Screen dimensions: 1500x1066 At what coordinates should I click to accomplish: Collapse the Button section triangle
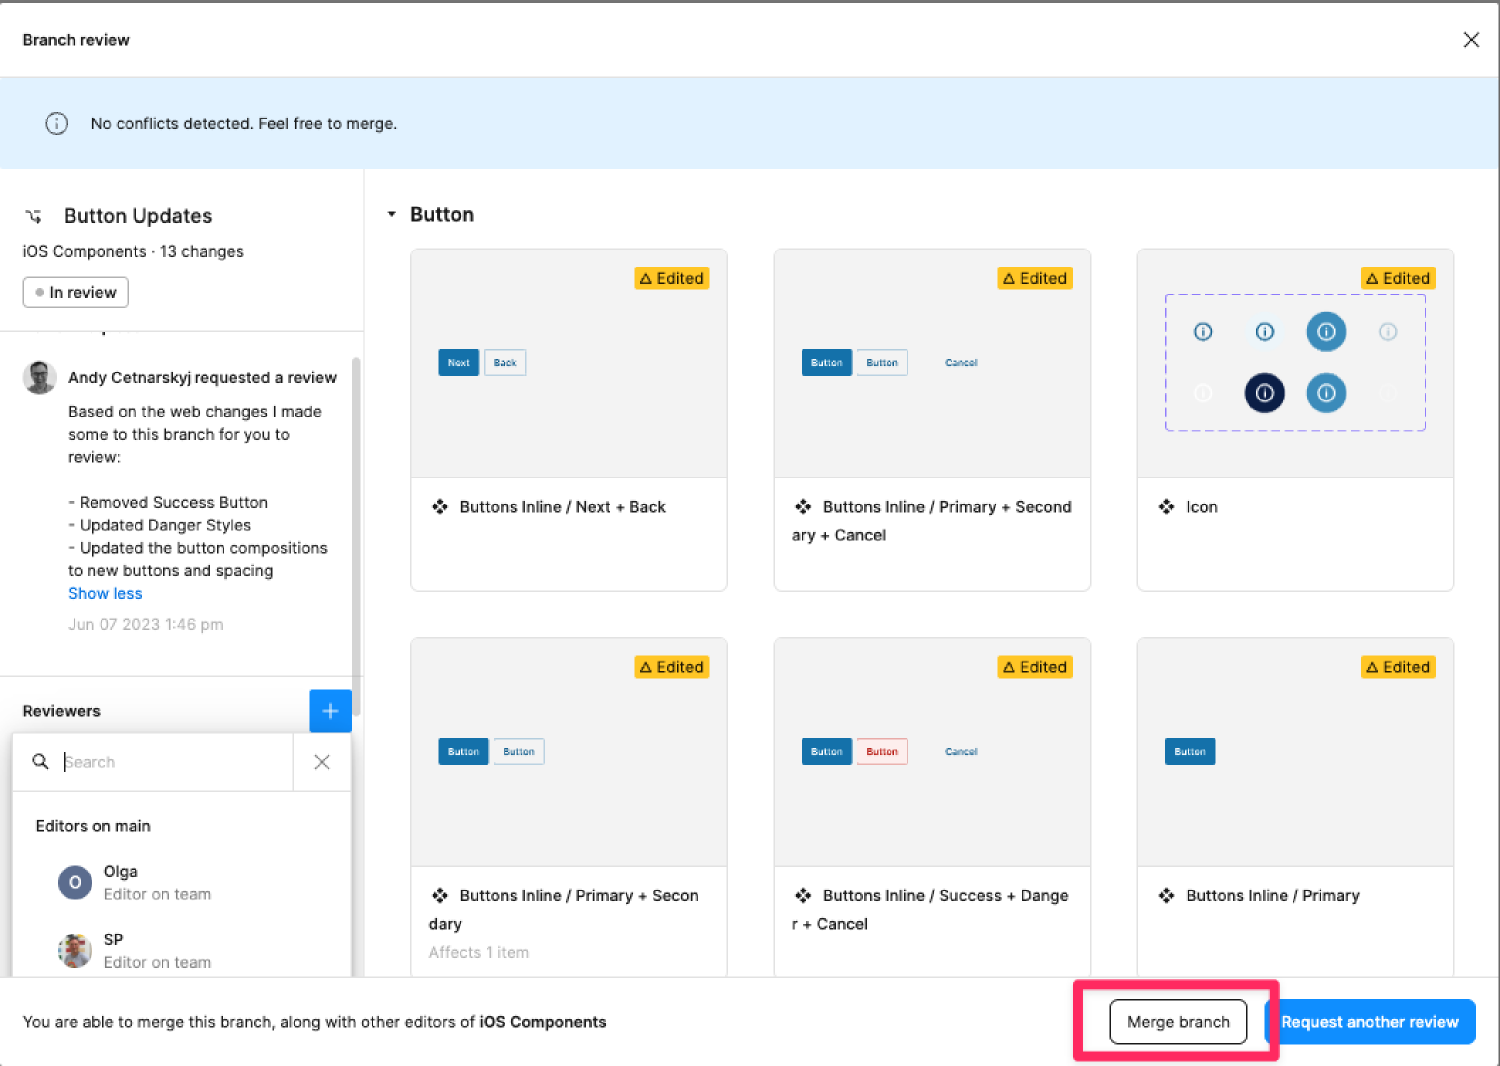392,215
